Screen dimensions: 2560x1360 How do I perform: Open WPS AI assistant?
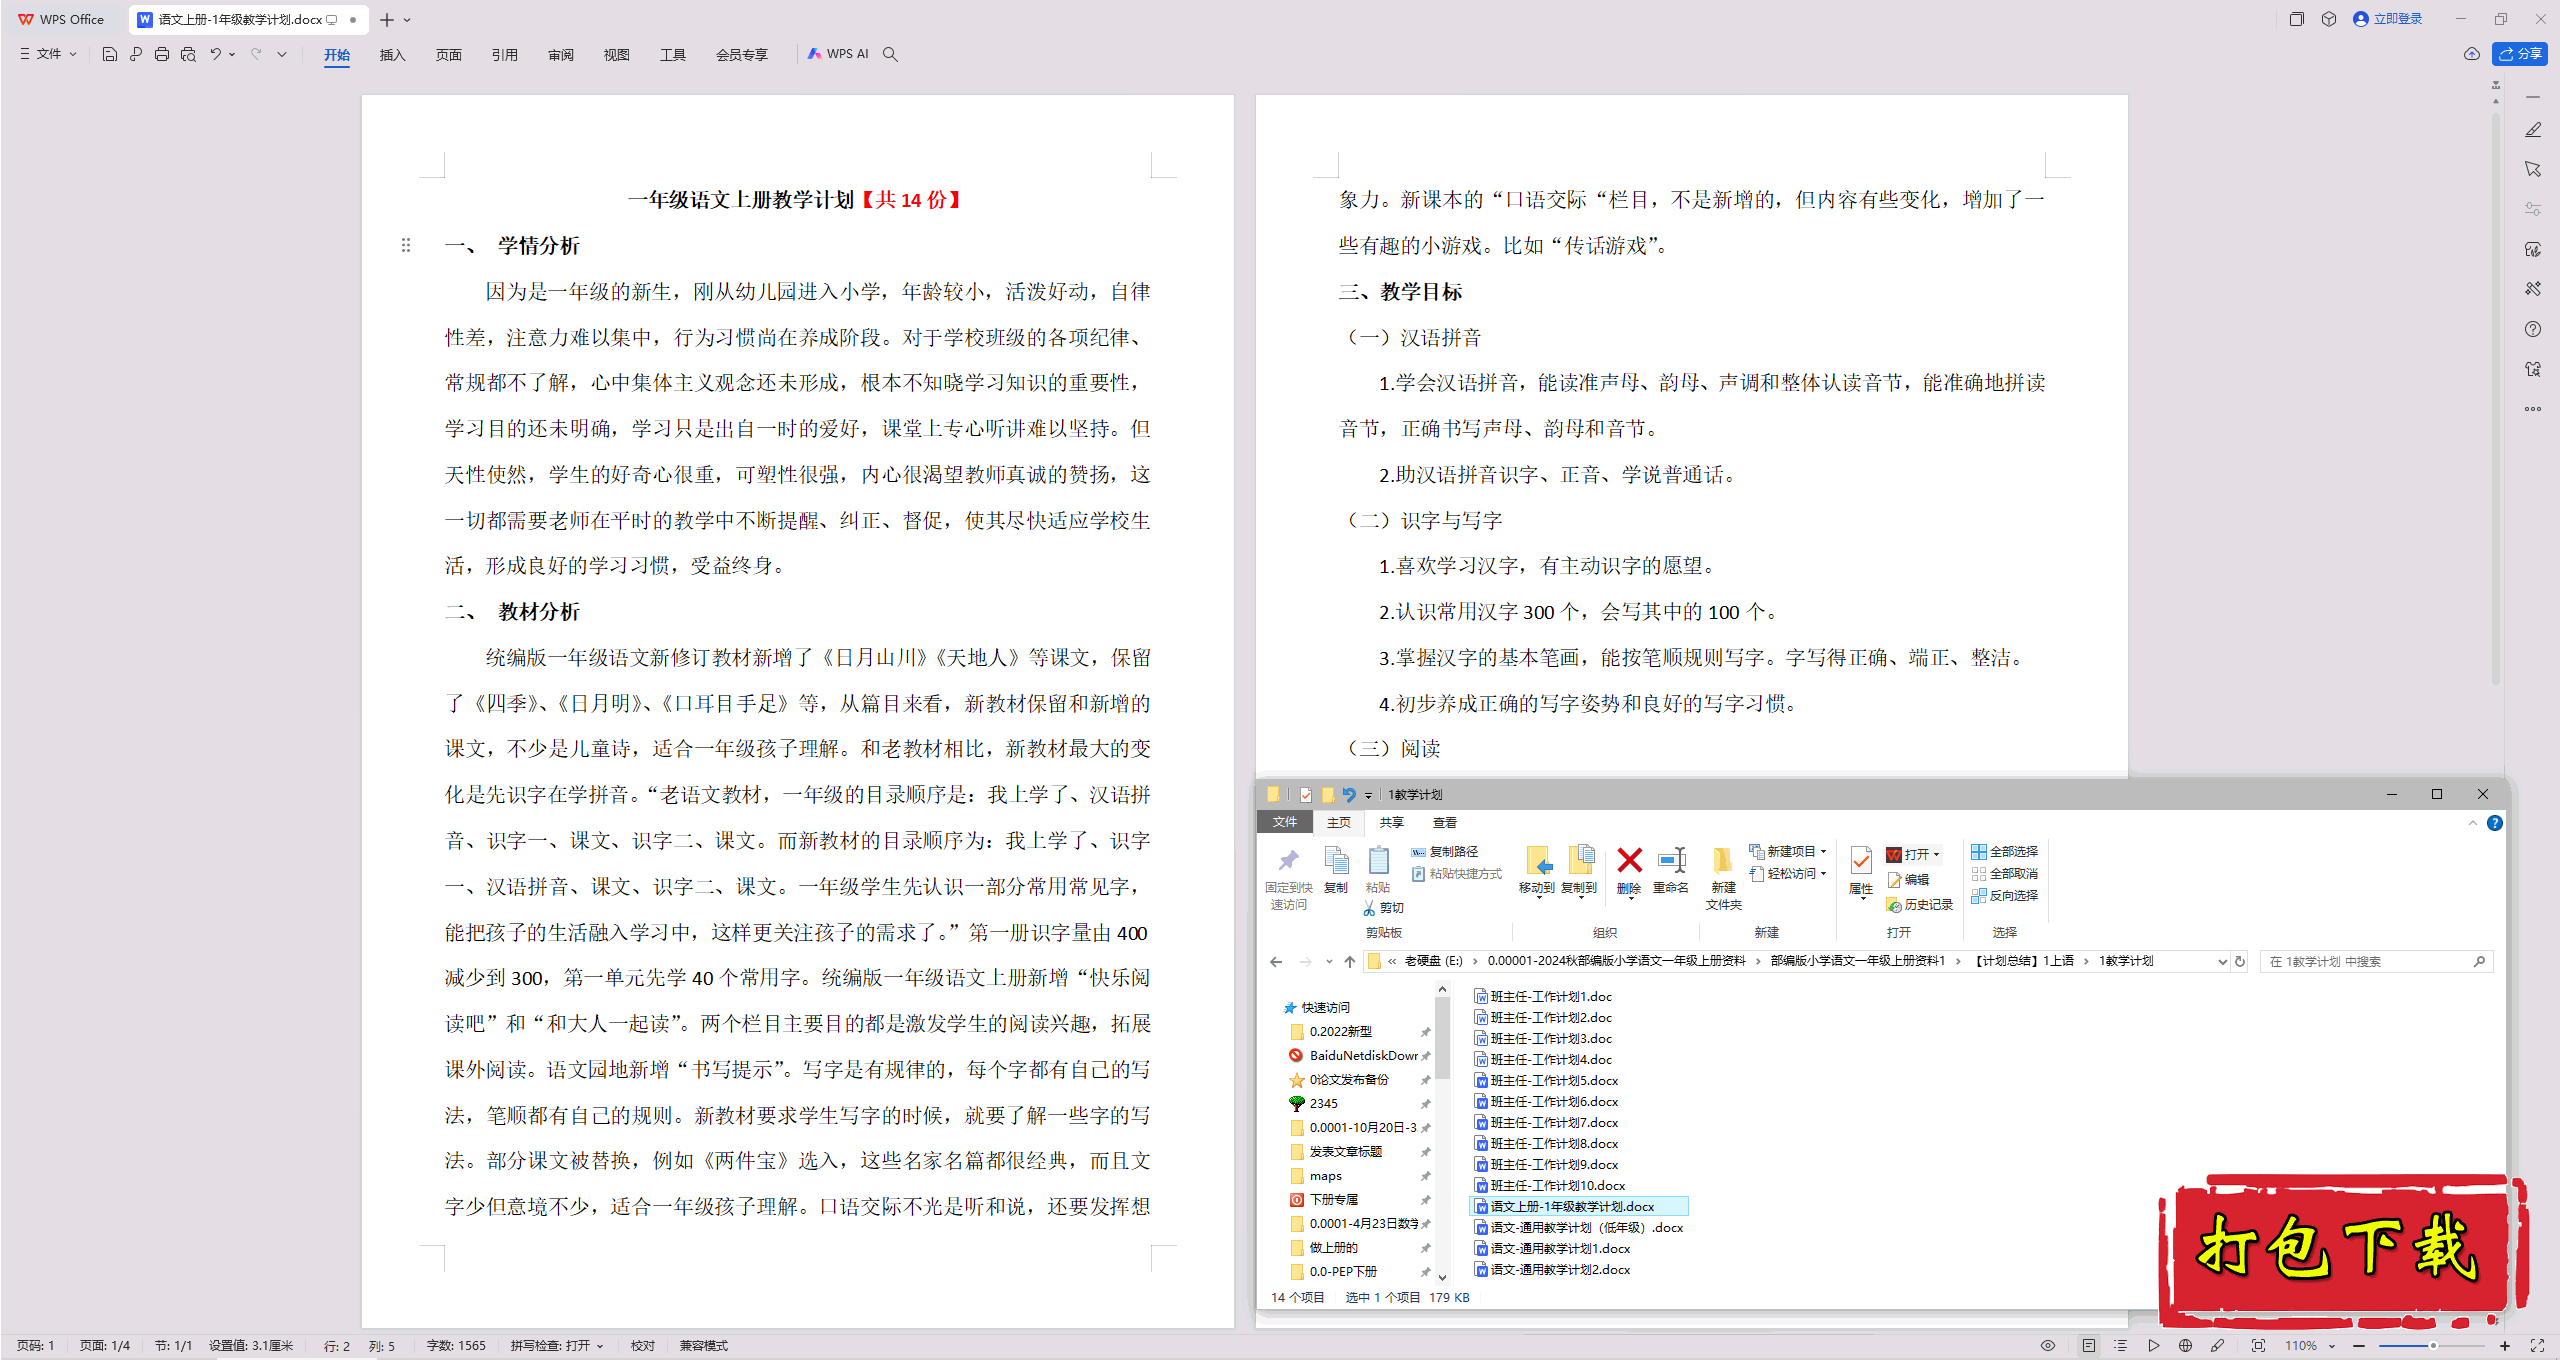(838, 54)
